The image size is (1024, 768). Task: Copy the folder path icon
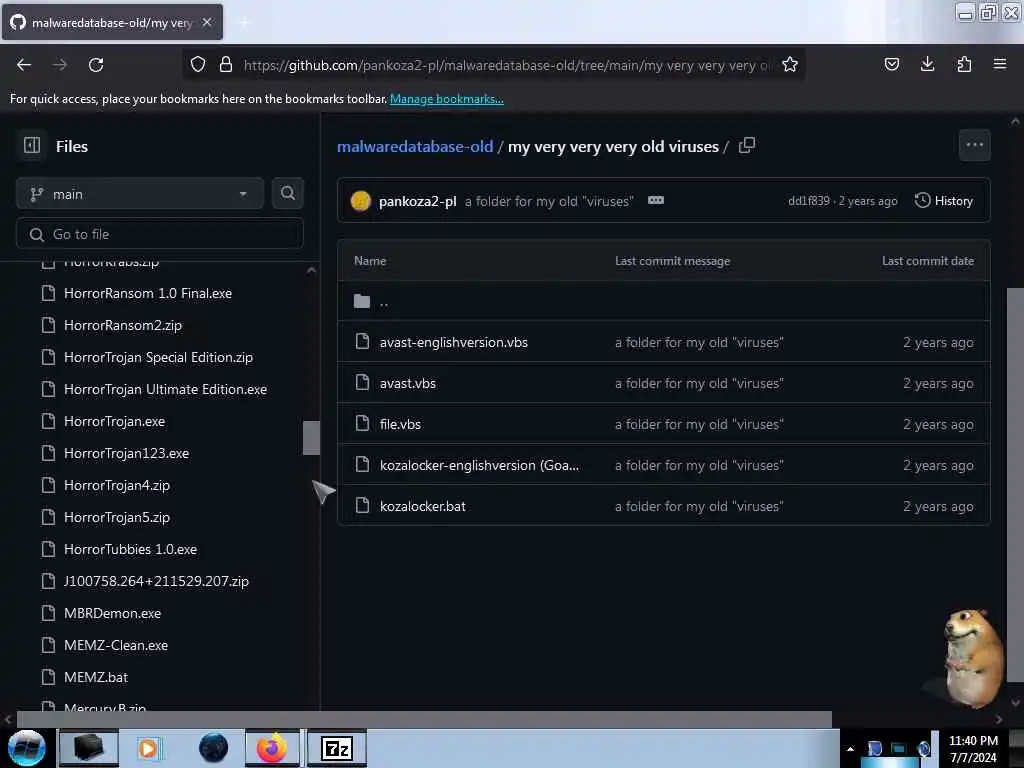click(746, 145)
